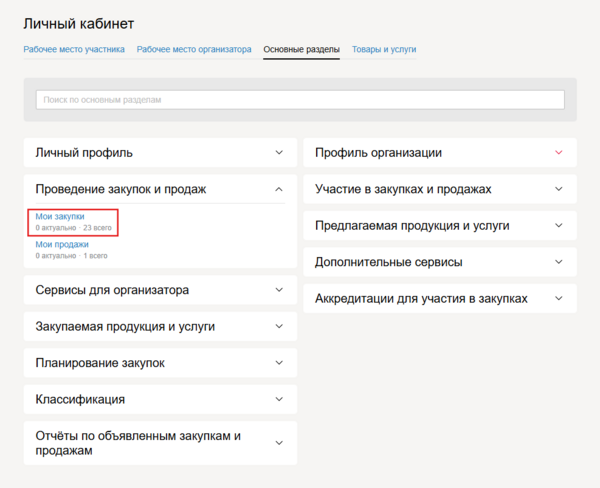
Task: Click the Личный кабинет page heading
Action: (x=78, y=23)
